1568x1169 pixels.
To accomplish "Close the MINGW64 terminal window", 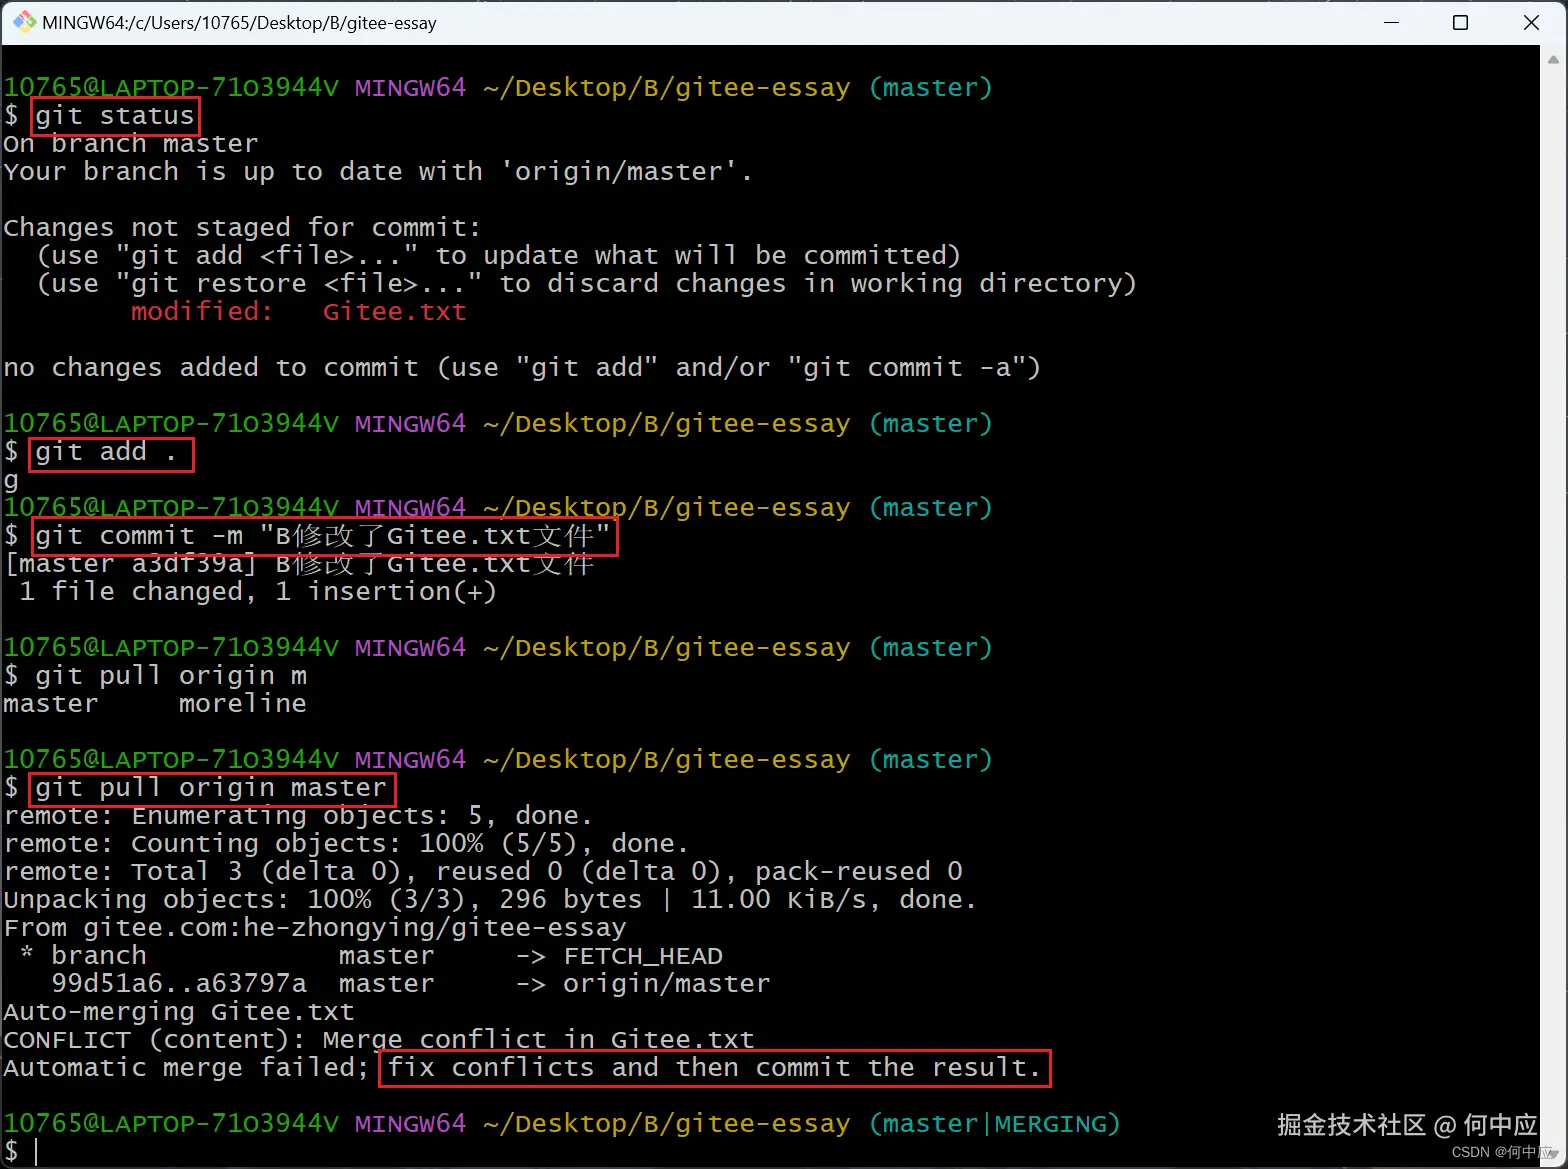I will (x=1531, y=22).
